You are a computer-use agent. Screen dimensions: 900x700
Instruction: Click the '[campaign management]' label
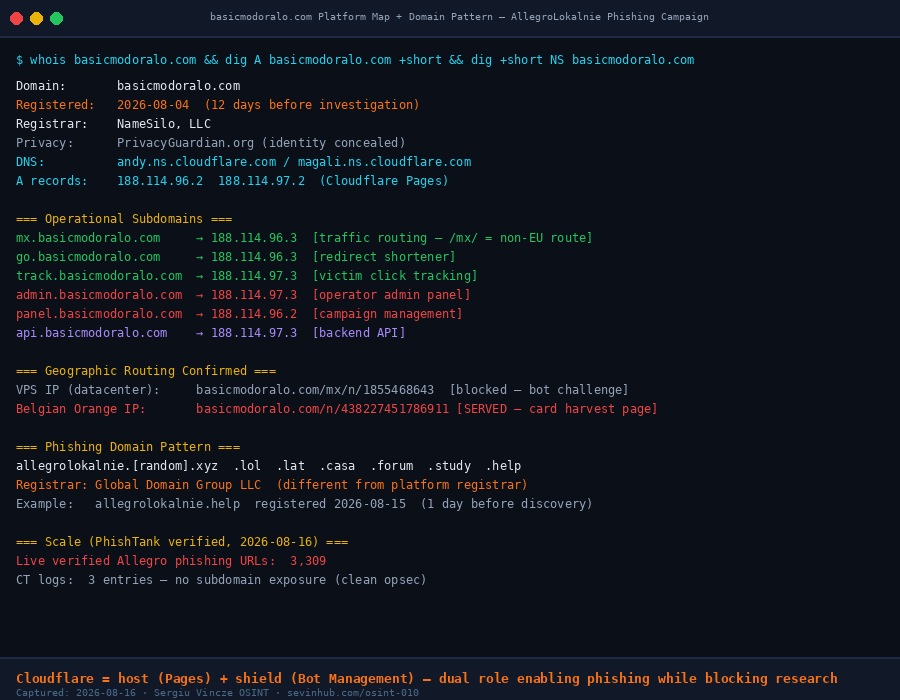point(387,313)
